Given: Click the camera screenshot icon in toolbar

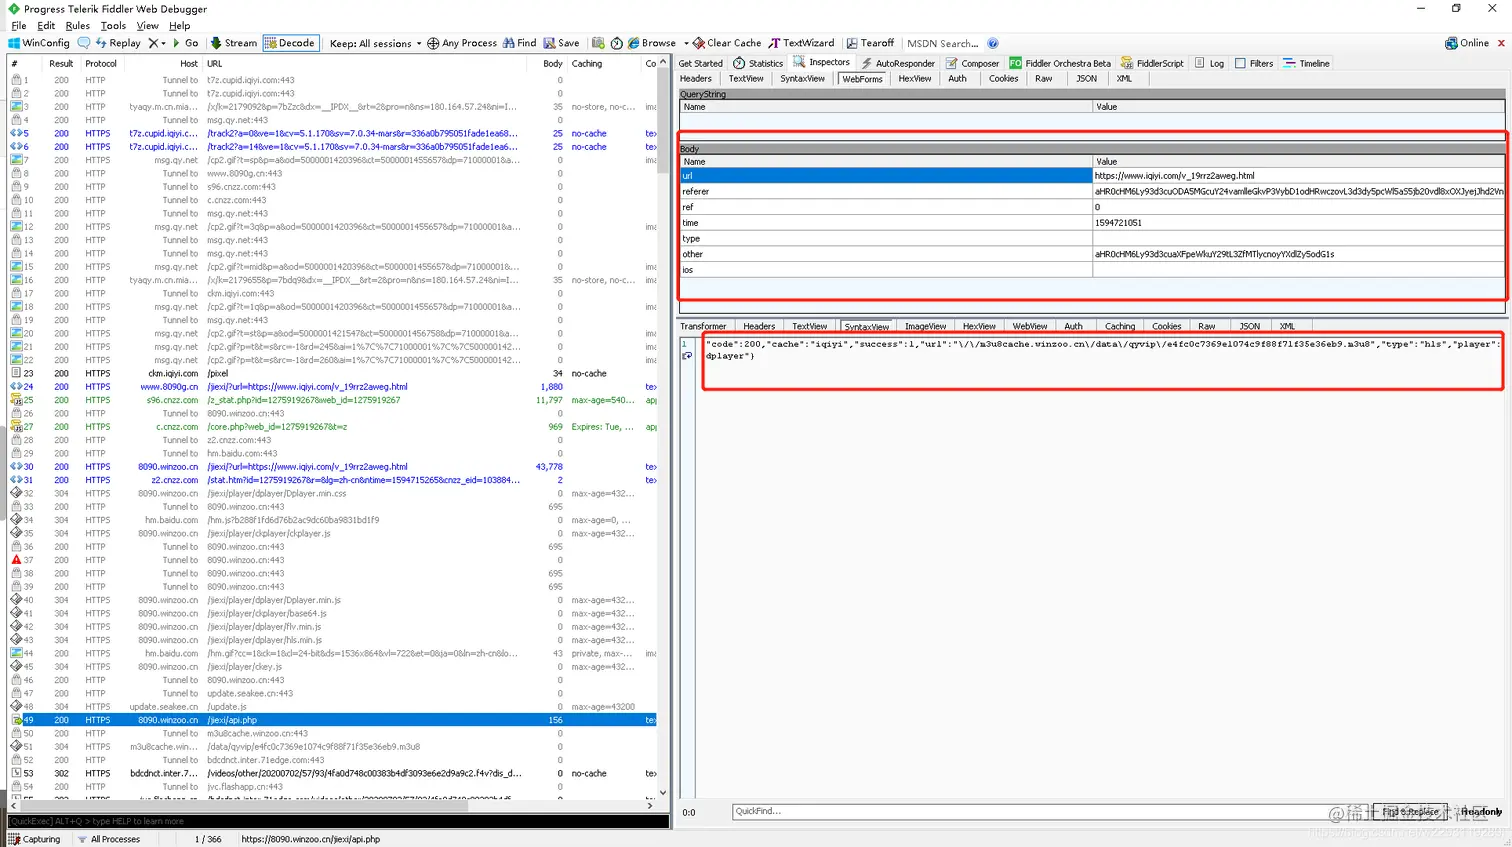Looking at the screenshot, I should [598, 43].
